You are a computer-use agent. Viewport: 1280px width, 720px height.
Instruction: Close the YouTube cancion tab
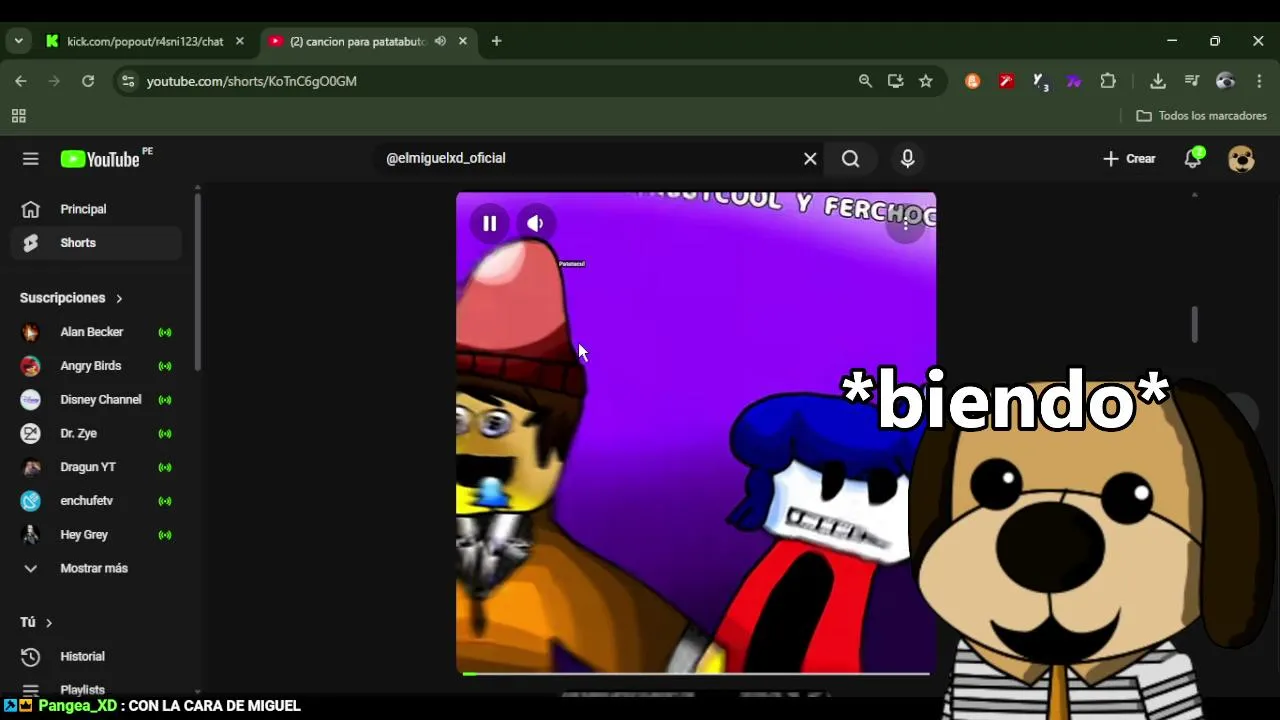click(462, 41)
